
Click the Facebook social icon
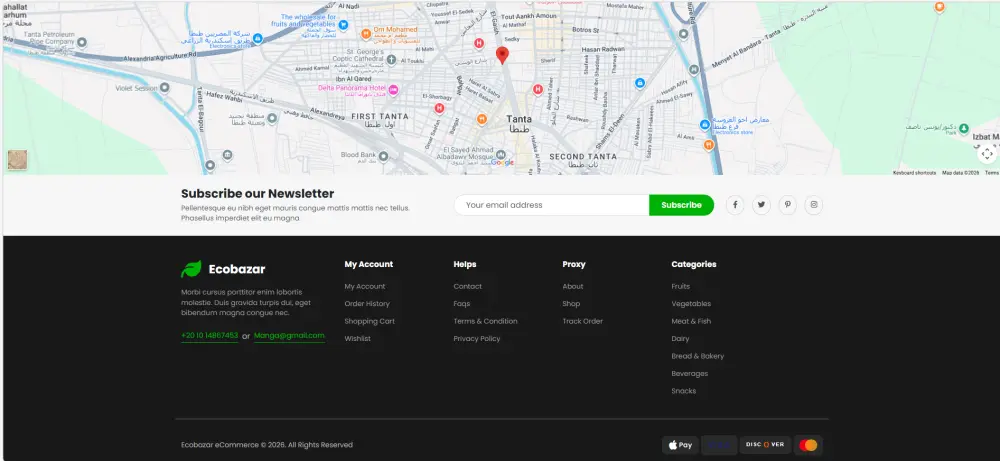(x=735, y=205)
